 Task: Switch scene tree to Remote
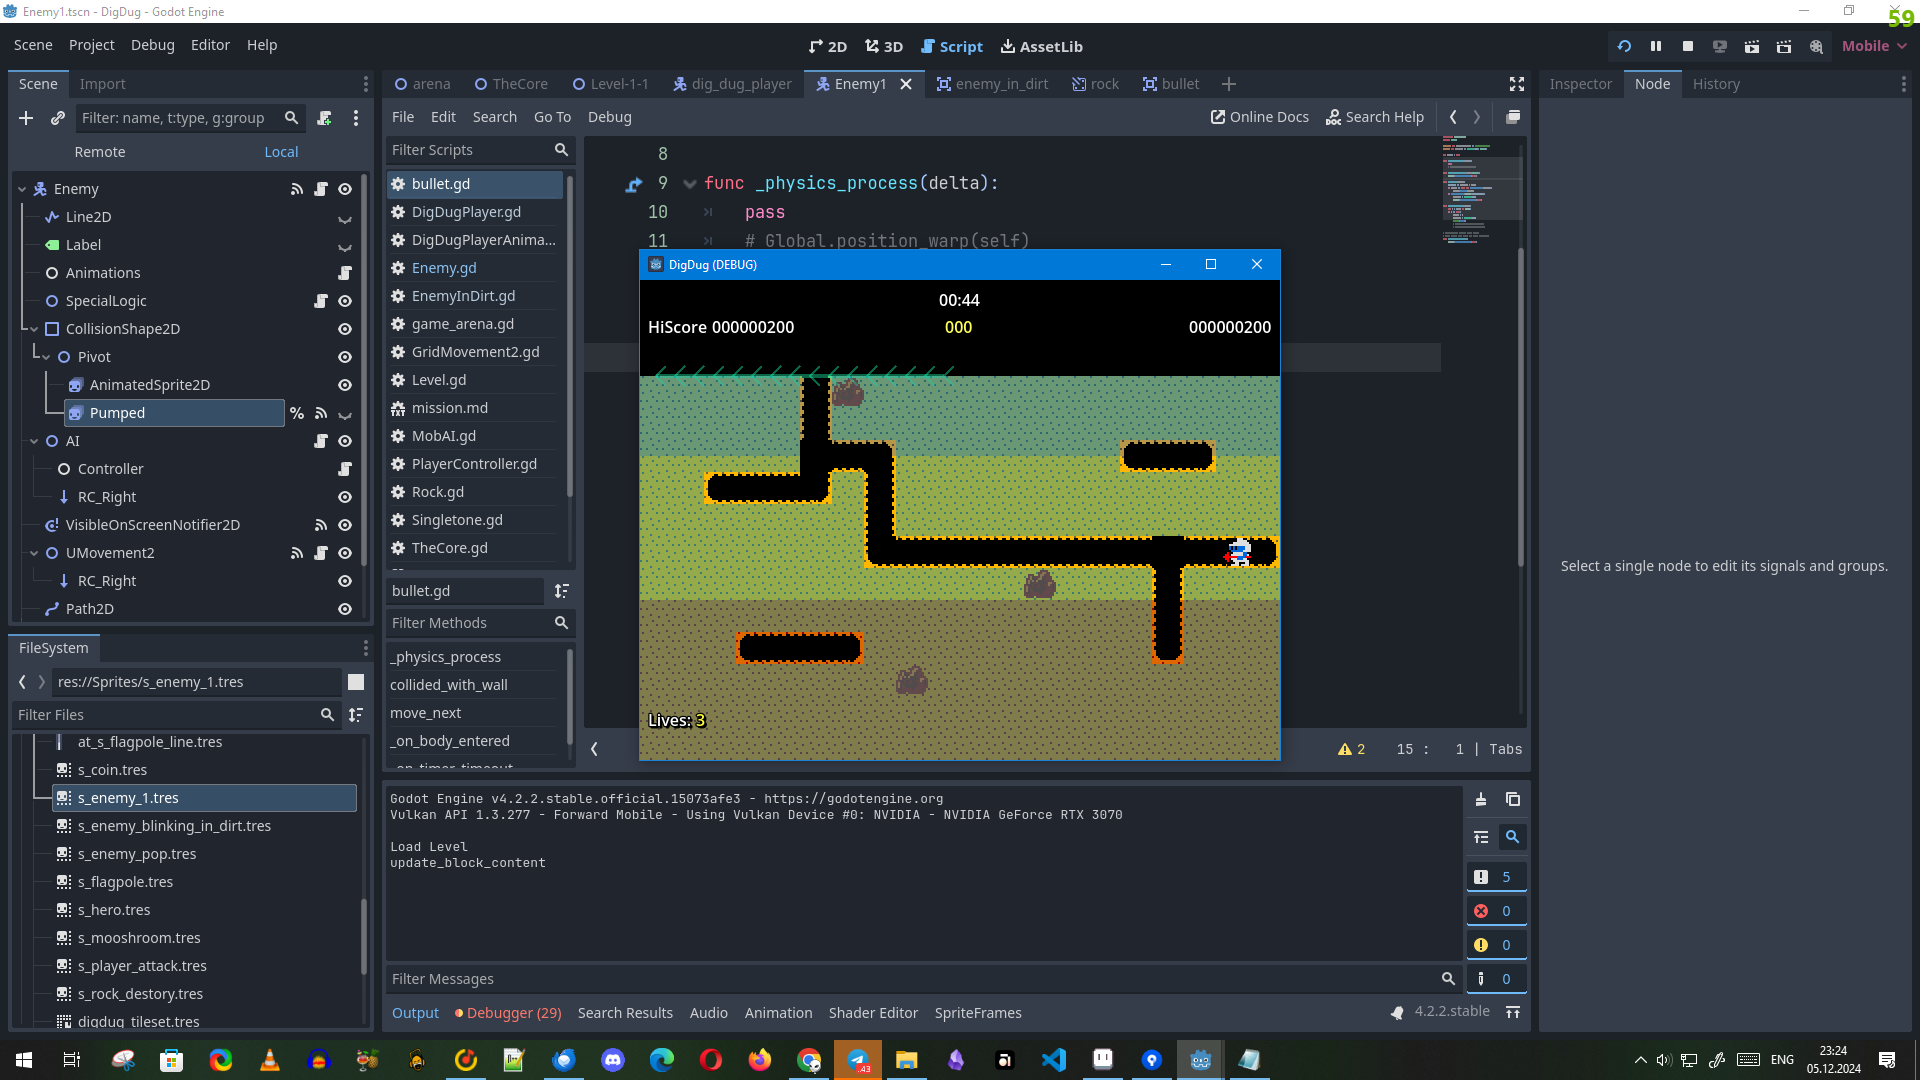(x=100, y=152)
